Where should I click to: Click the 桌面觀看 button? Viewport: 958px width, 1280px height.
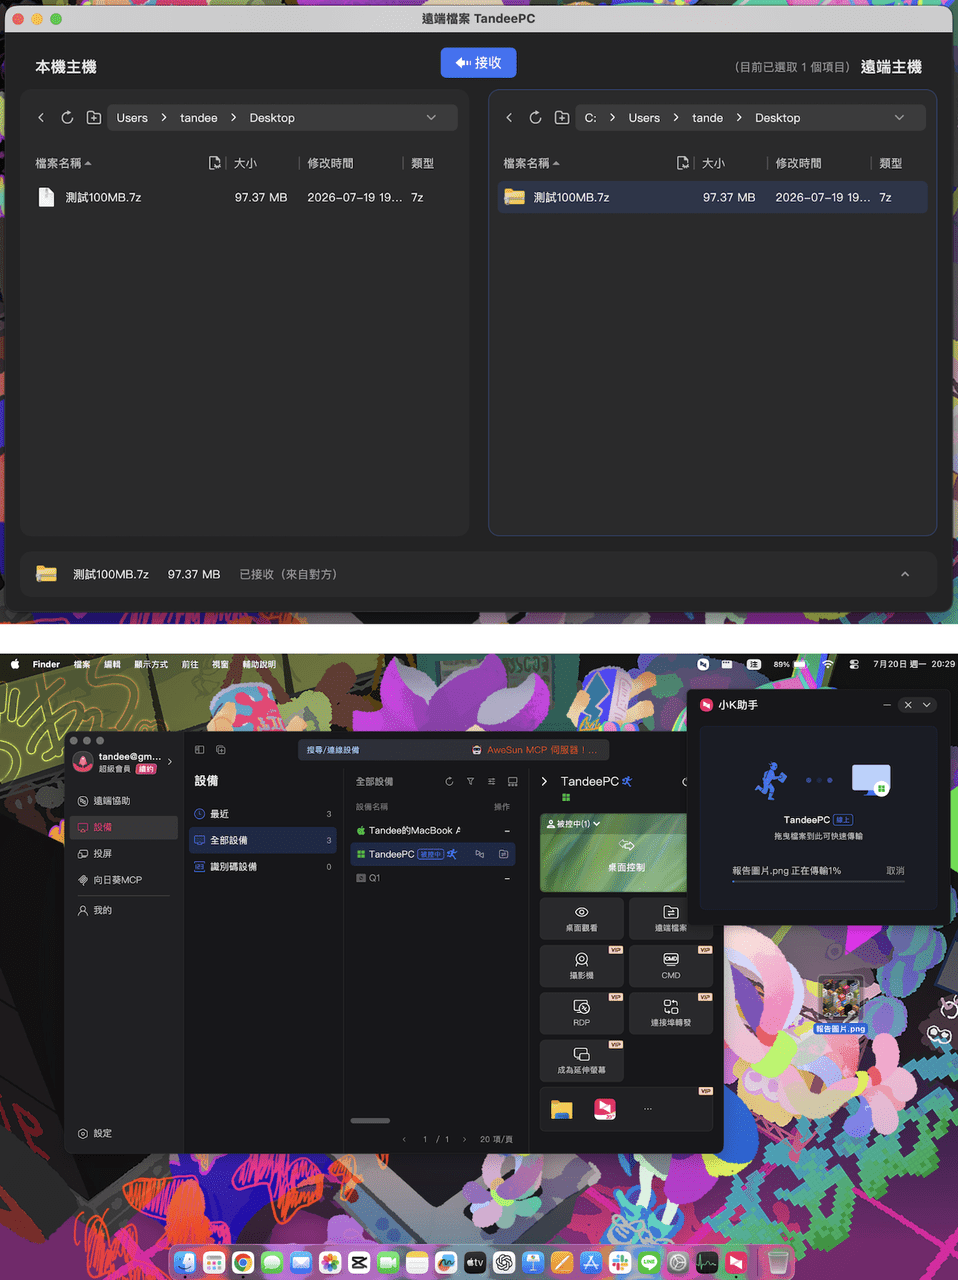pyautogui.click(x=582, y=919)
